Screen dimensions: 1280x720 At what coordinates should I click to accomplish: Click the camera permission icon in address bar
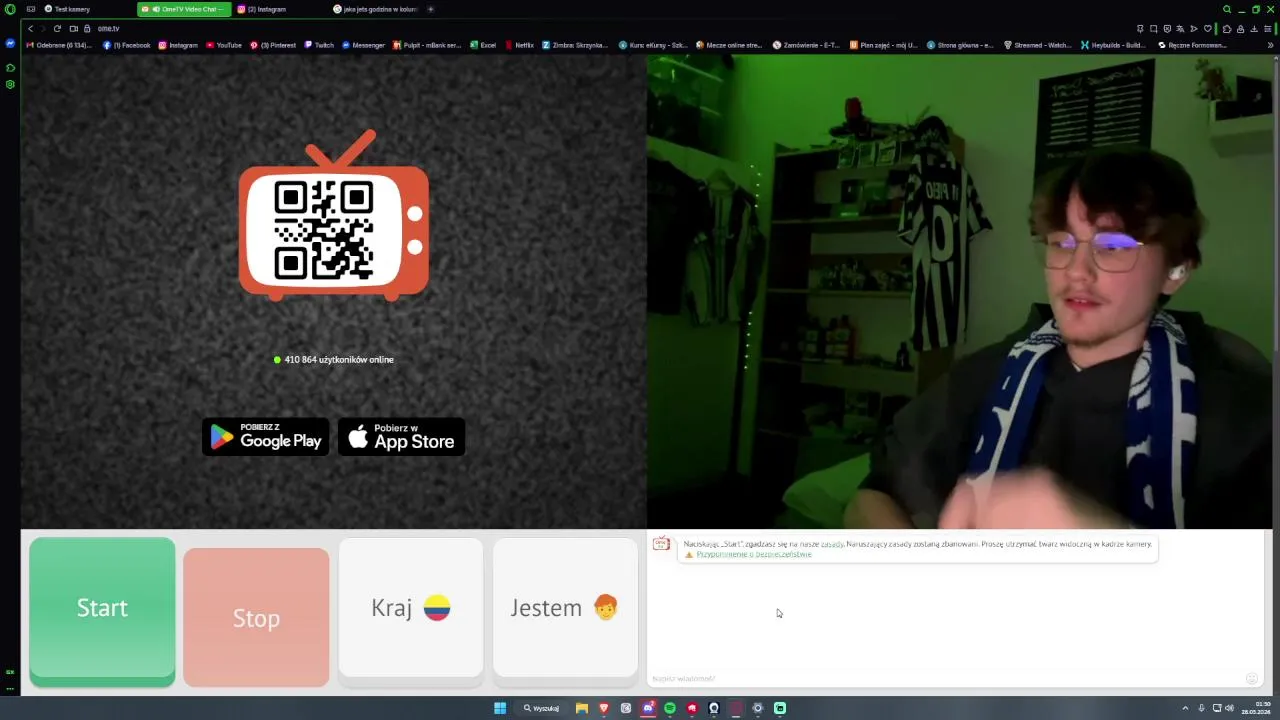tap(73, 29)
